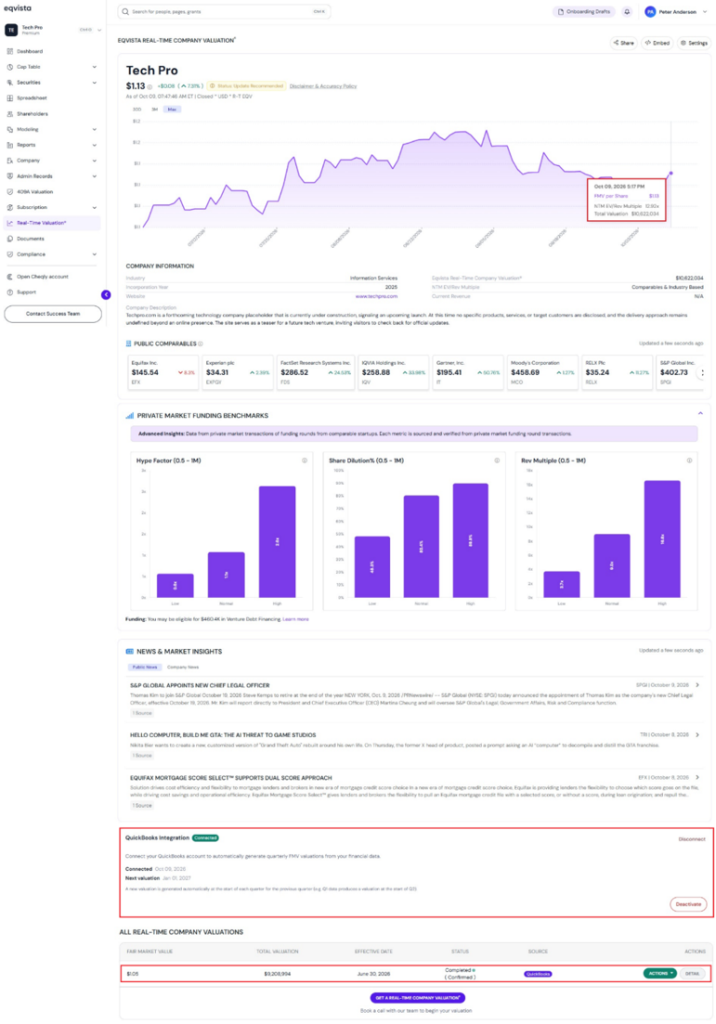Click the Compliance sidebar icon
The image size is (716, 1024).
click(10, 255)
